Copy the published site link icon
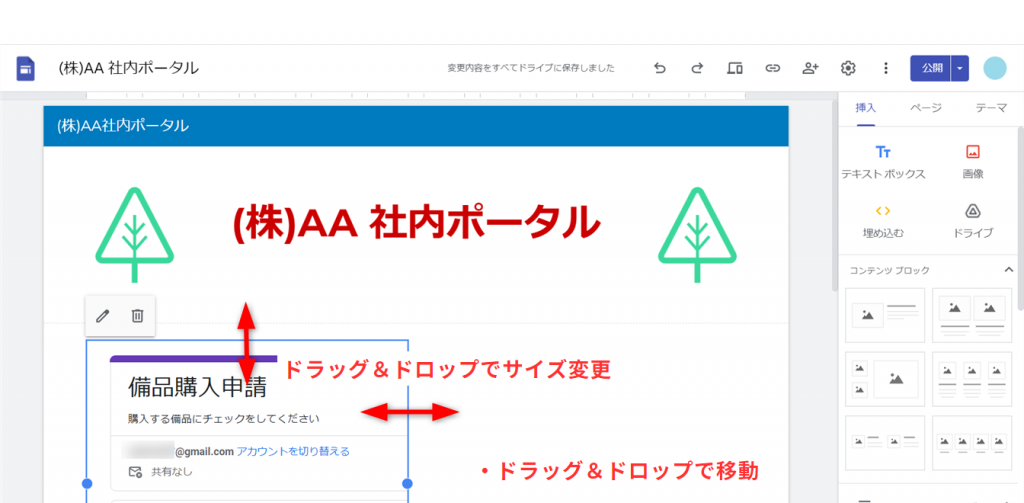Image resolution: width=1024 pixels, height=503 pixels. (772, 68)
